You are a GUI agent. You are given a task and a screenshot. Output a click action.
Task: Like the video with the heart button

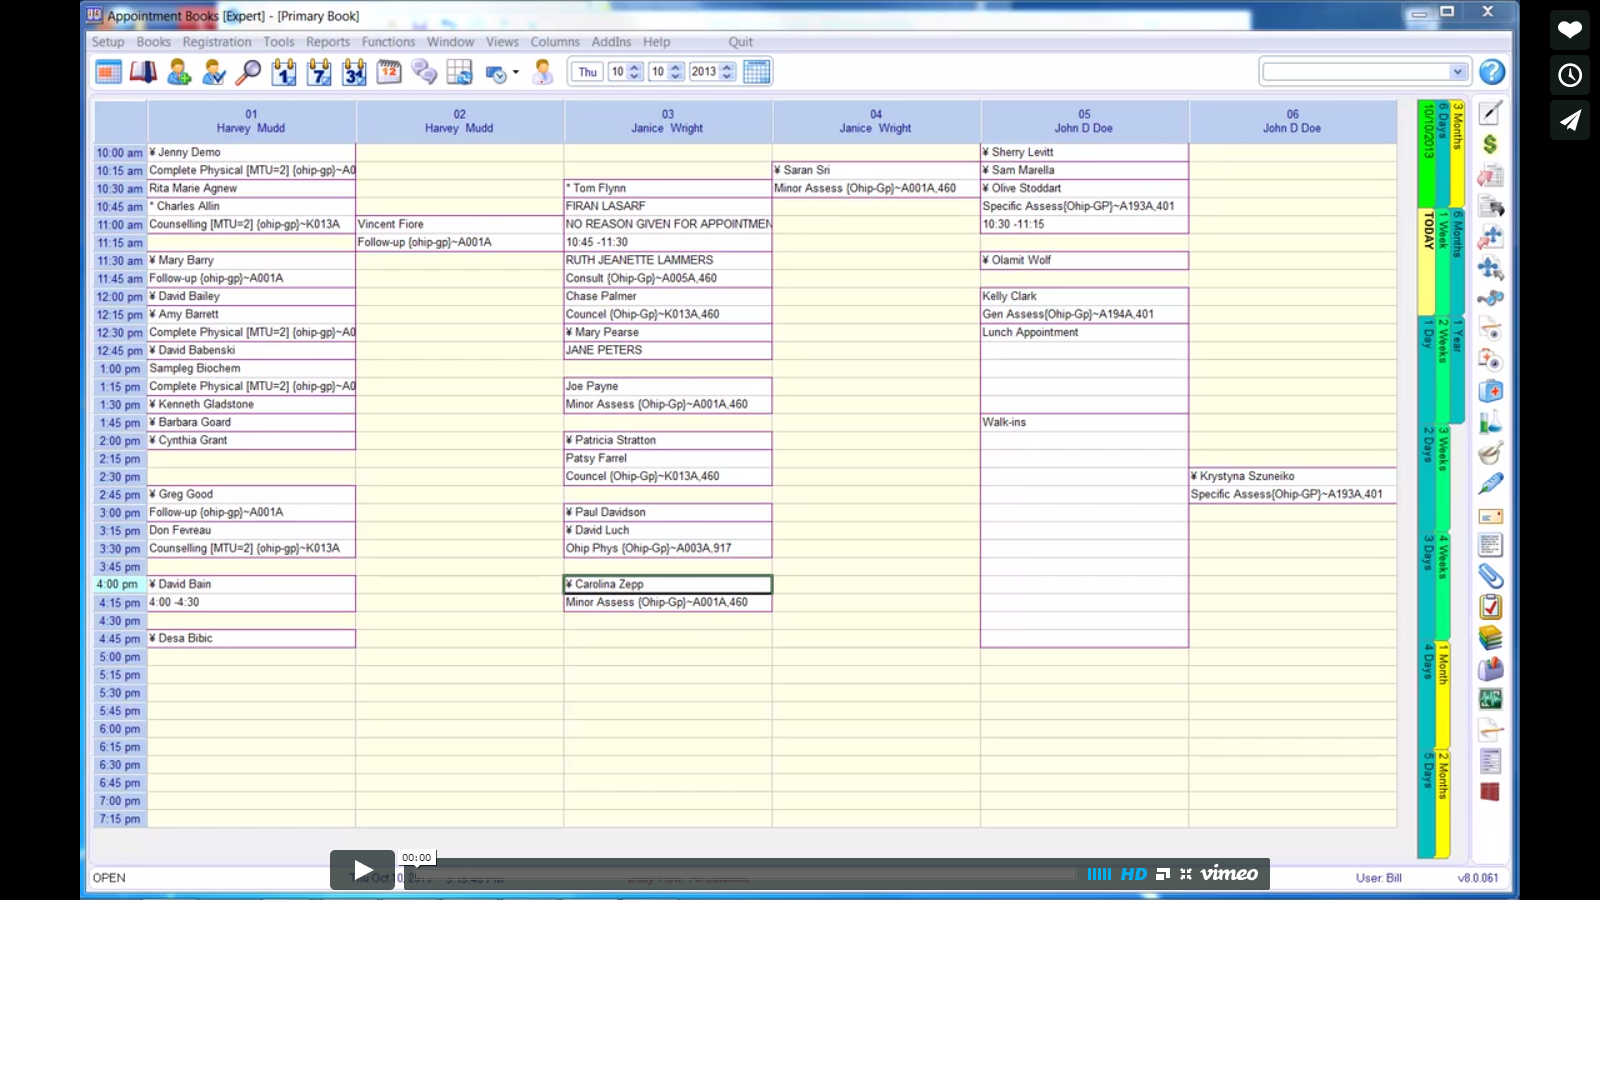click(x=1570, y=30)
